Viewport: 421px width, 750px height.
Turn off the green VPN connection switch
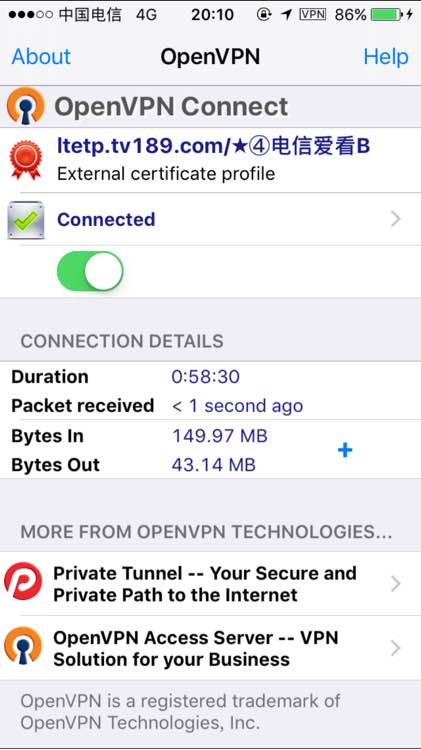[90, 271]
